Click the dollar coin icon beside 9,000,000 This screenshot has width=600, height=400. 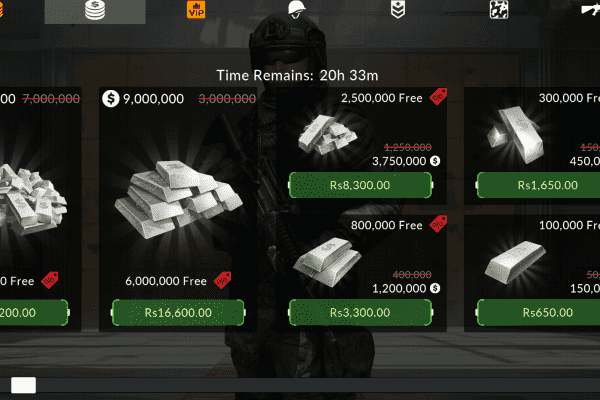pyautogui.click(x=111, y=99)
